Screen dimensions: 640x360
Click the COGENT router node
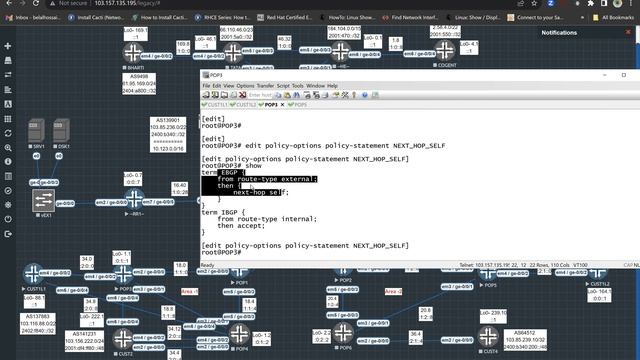point(445,51)
